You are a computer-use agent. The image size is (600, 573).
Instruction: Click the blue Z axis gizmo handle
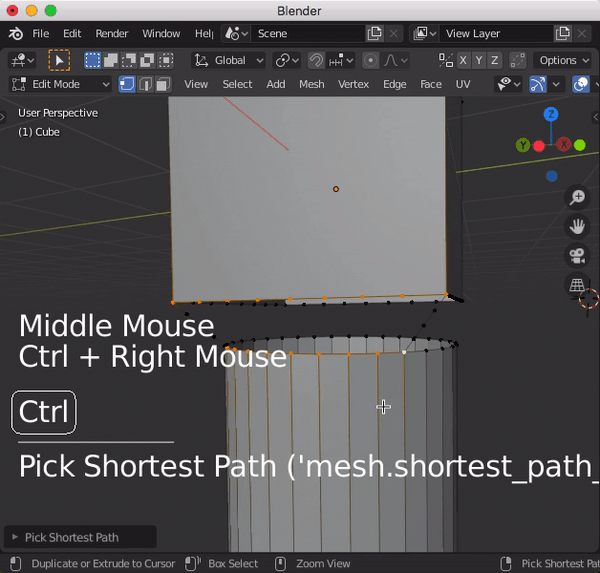551,114
